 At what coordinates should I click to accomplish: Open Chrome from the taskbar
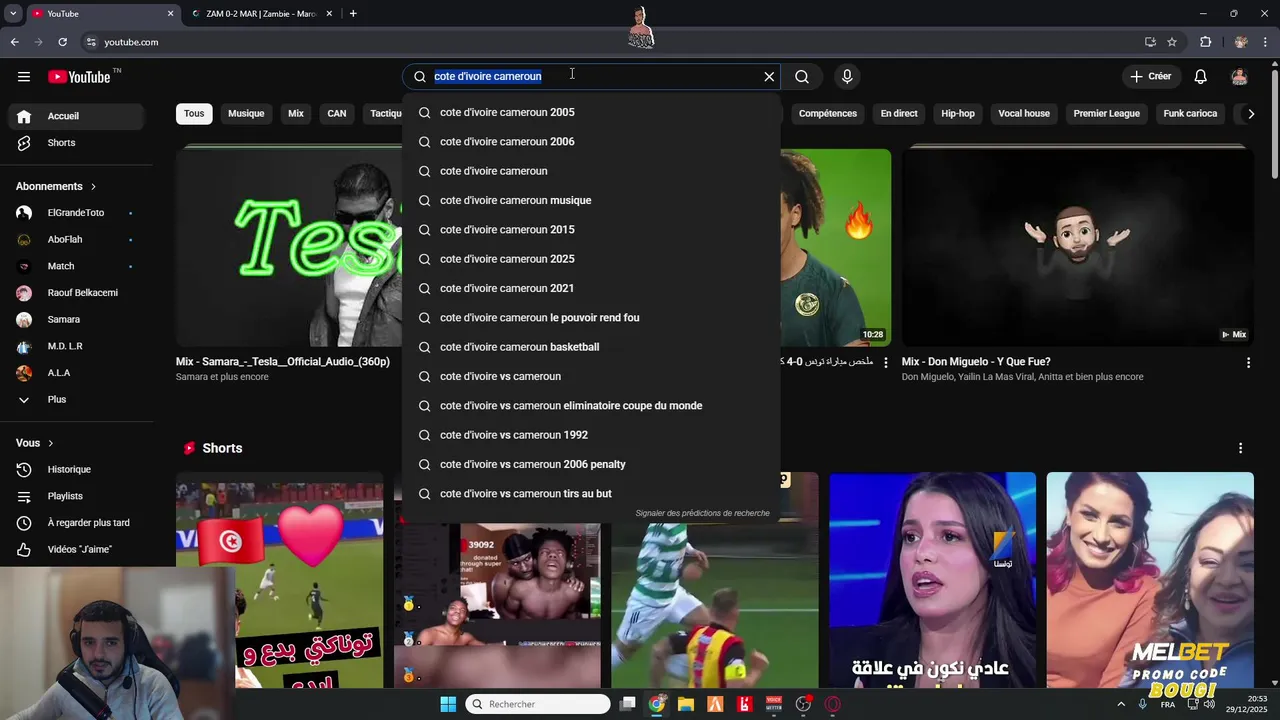pos(657,704)
